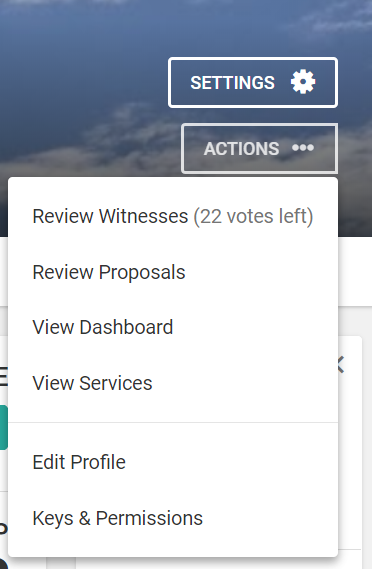
Task: Click the gear icon beside SETTINGS
Action: [303, 82]
